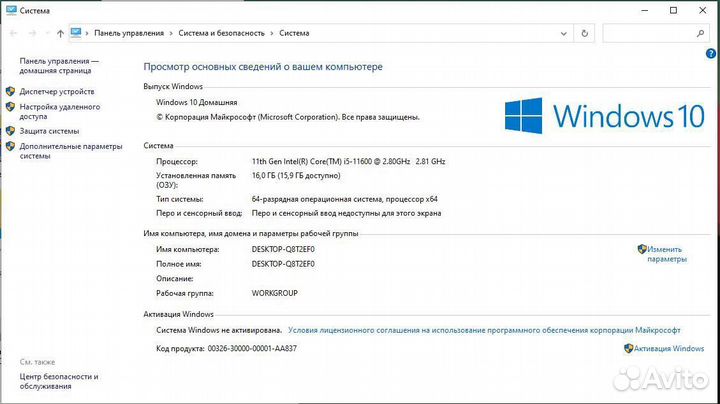The image size is (720, 404).
Task: Open Настройка удаленного доступа
Action: click(60, 112)
